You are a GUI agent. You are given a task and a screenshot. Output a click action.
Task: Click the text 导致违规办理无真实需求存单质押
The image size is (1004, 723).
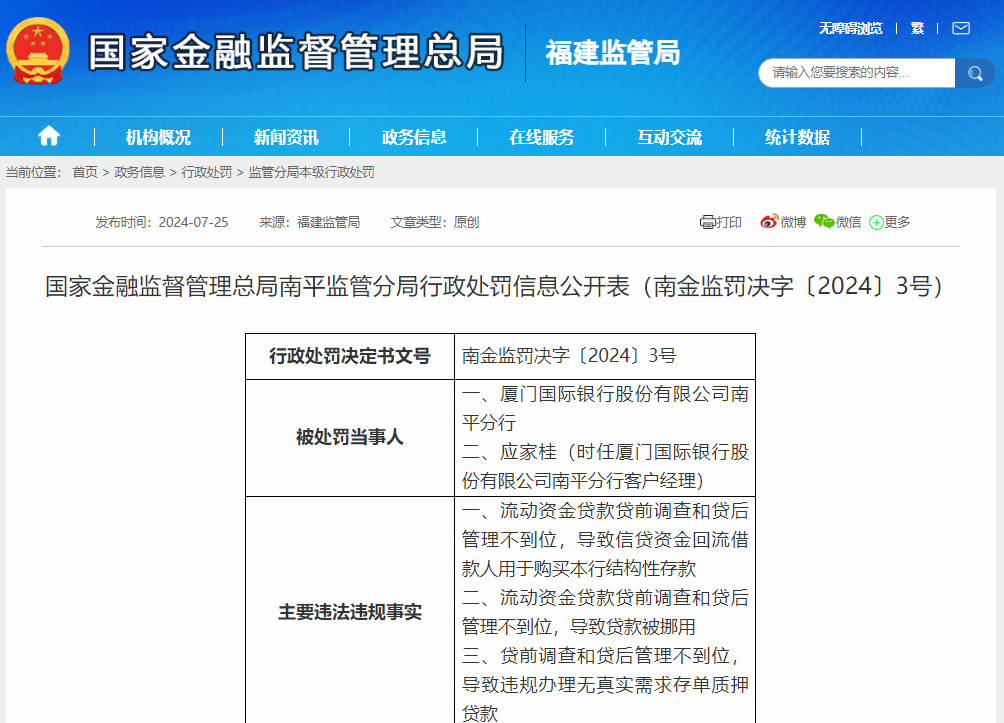tap(605, 685)
